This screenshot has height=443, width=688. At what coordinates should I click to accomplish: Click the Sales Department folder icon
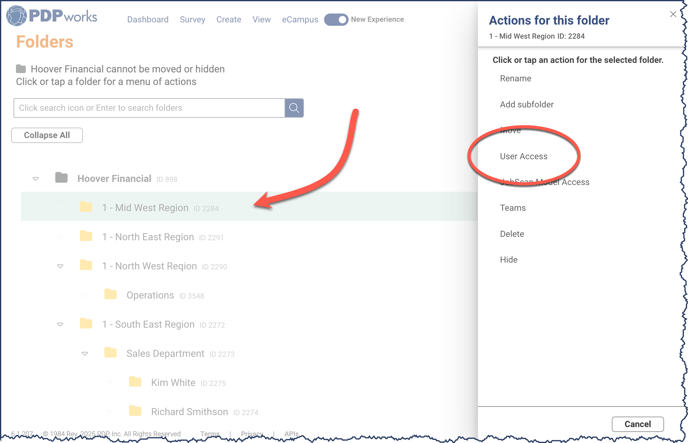click(111, 353)
